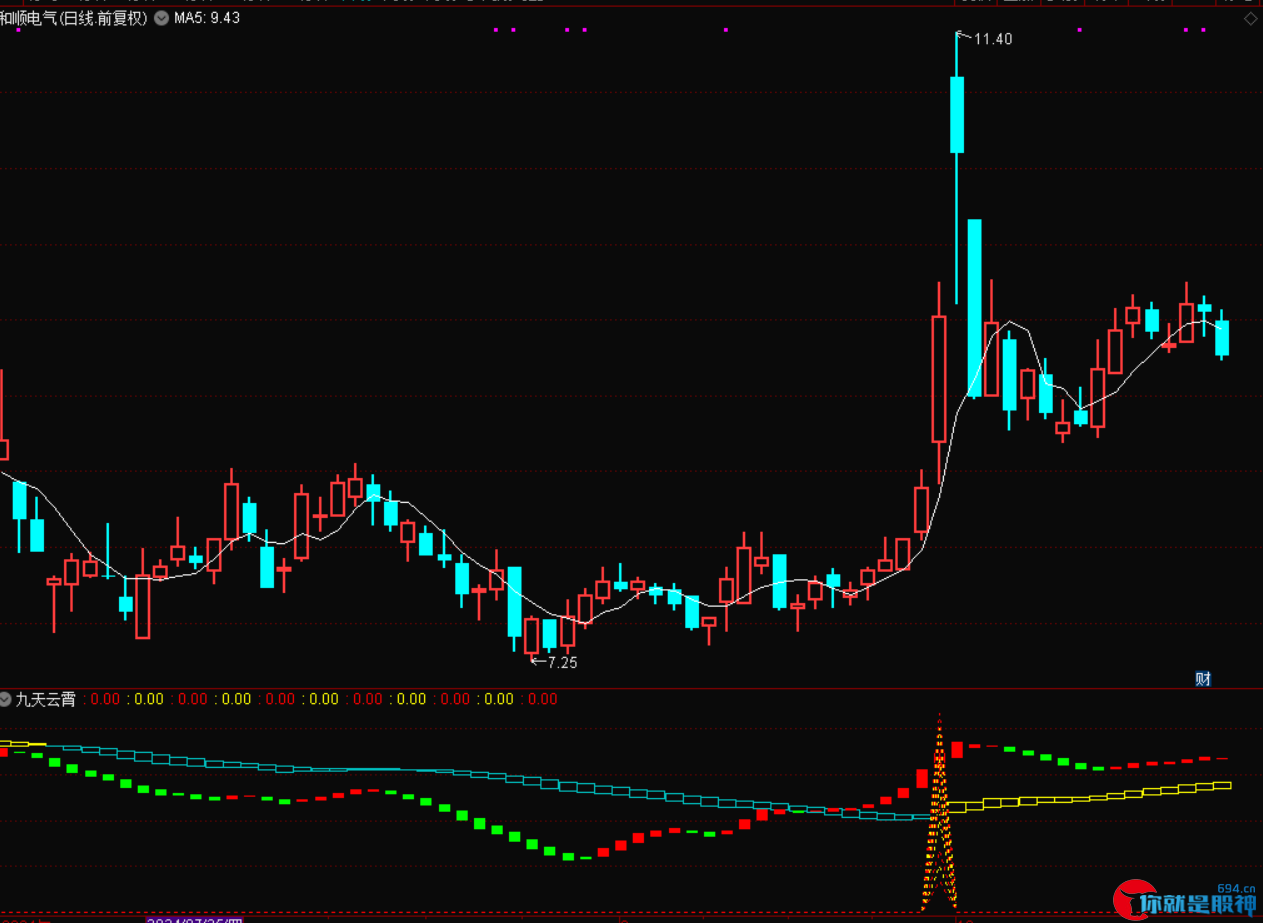The height and width of the screenshot is (923, 1263).
Task: Click the 7.25 low price label
Action: click(x=562, y=662)
